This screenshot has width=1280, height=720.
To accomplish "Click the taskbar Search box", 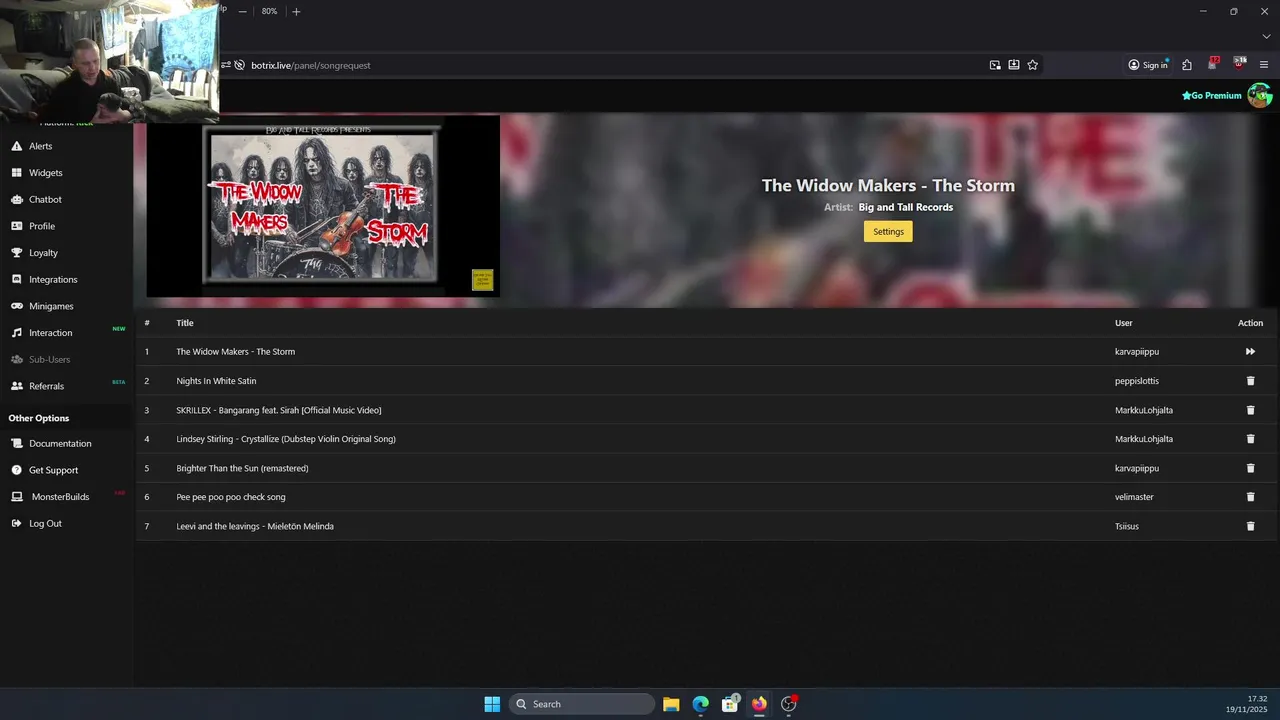I will 582,704.
